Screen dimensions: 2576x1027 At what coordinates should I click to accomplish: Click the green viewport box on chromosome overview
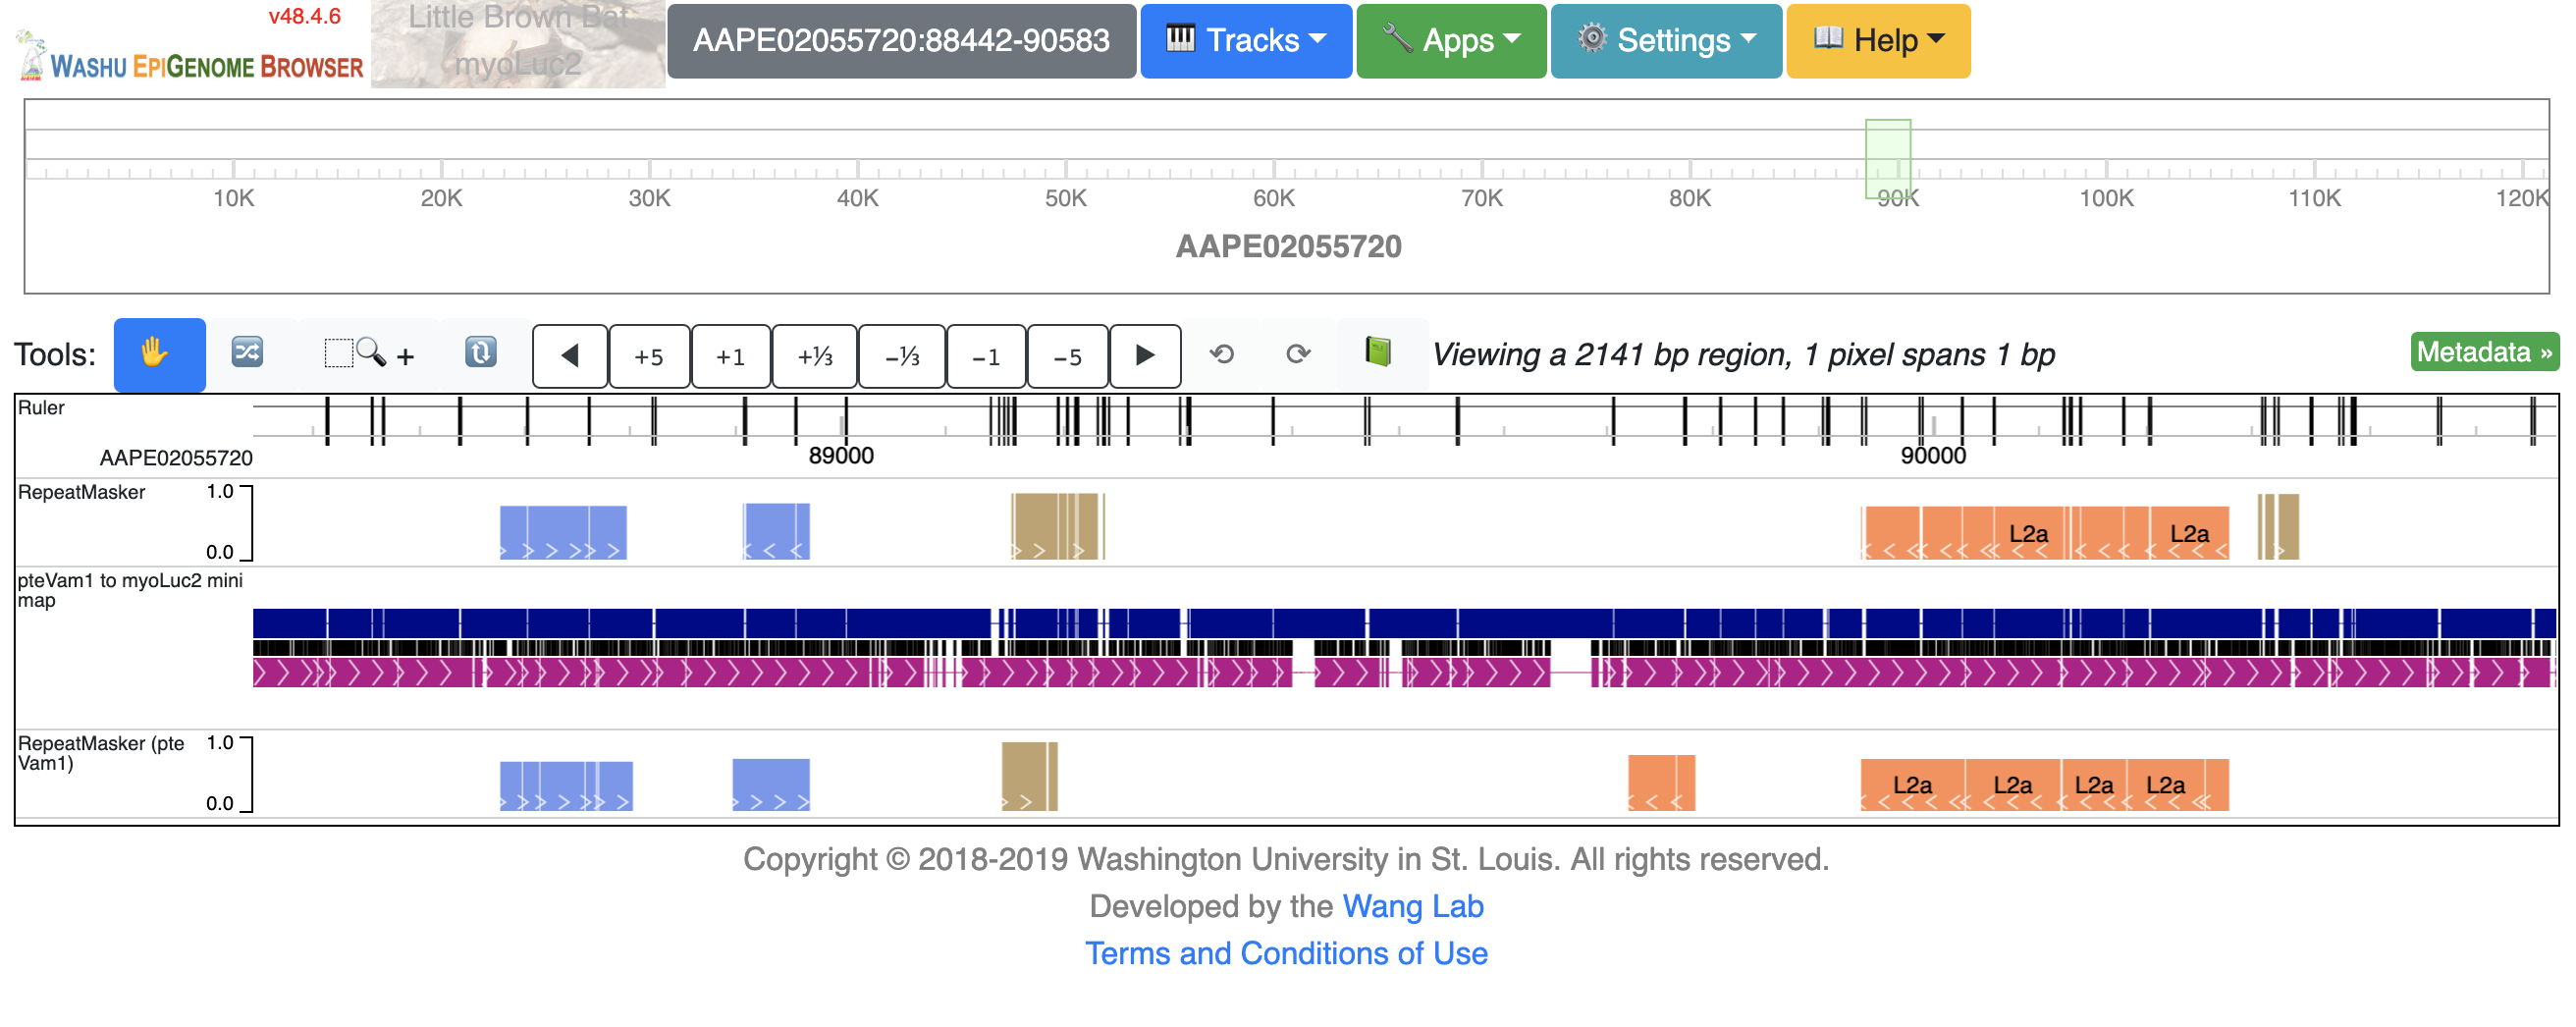[1888, 159]
